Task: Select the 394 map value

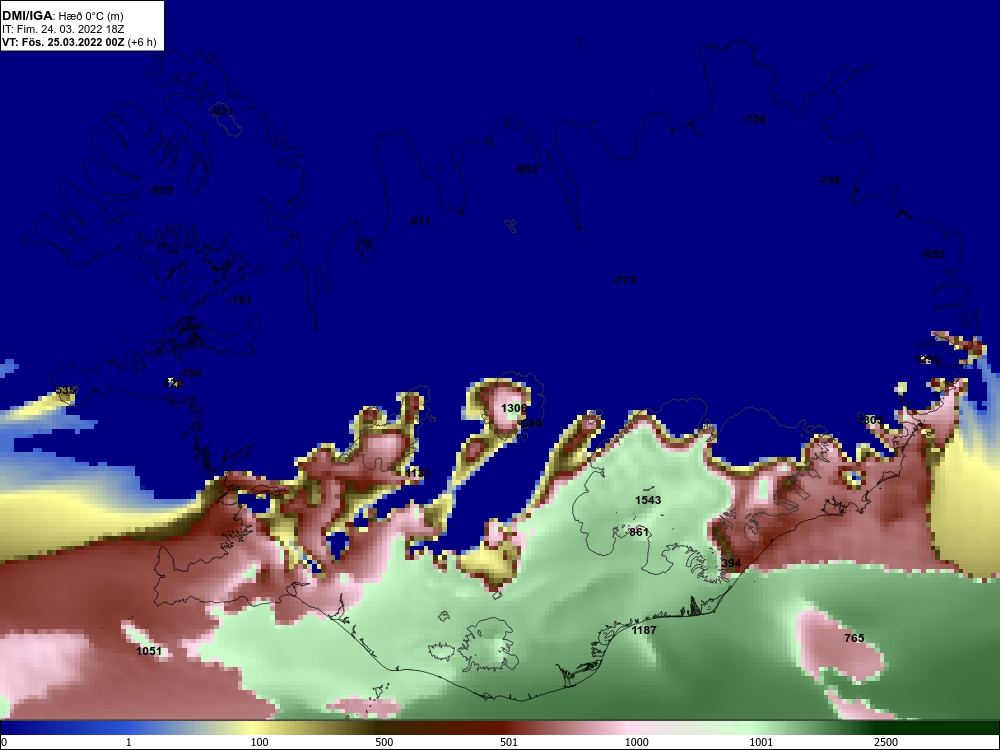Action: (731, 563)
